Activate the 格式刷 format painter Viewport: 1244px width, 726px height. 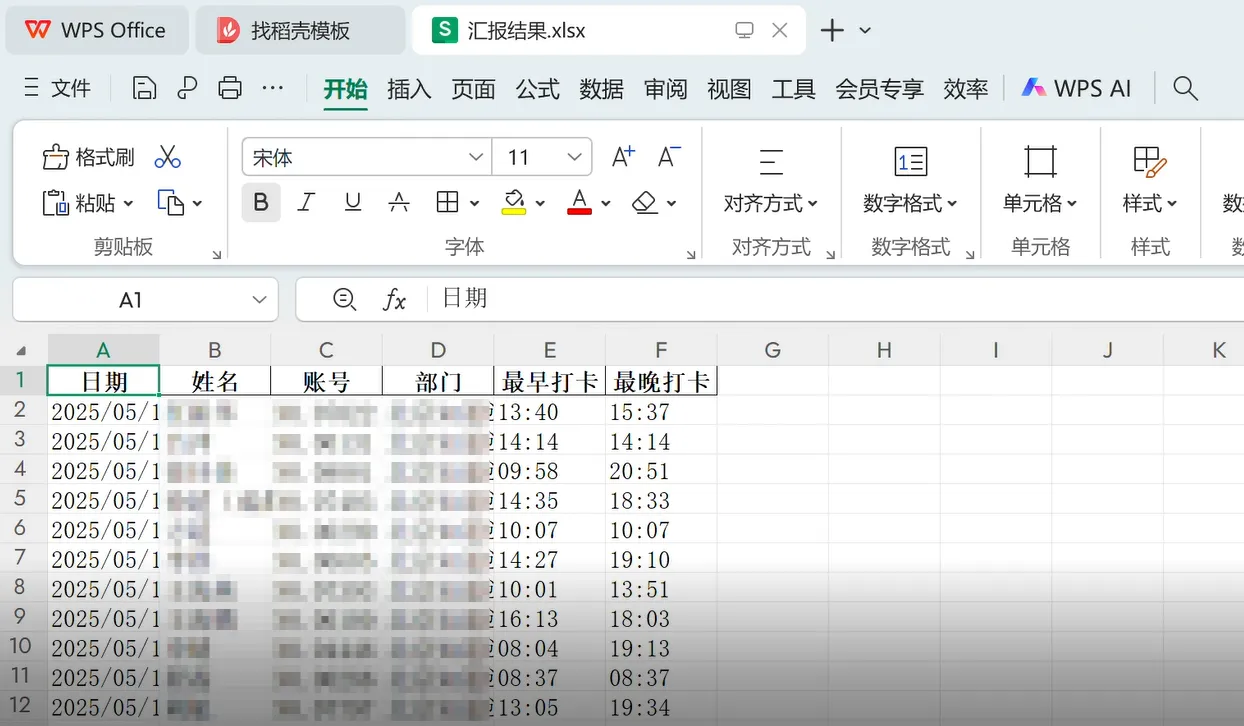pos(88,157)
